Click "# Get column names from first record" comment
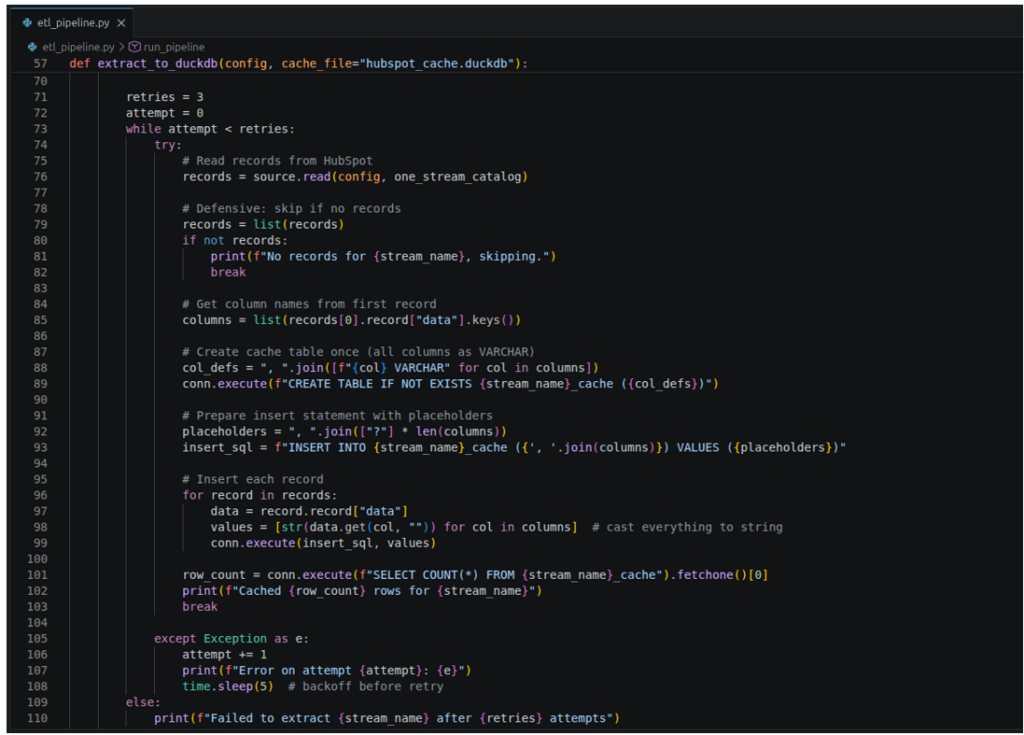 (x=310, y=304)
